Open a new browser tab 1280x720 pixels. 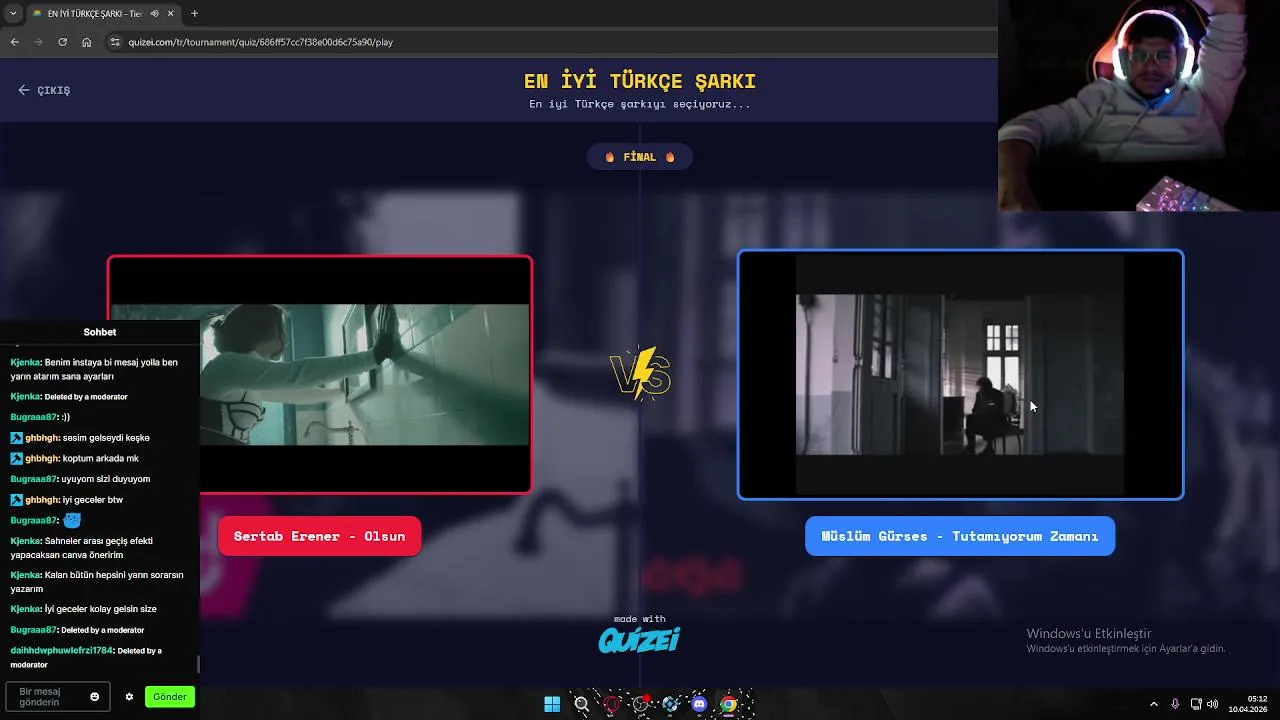pyautogui.click(x=194, y=14)
